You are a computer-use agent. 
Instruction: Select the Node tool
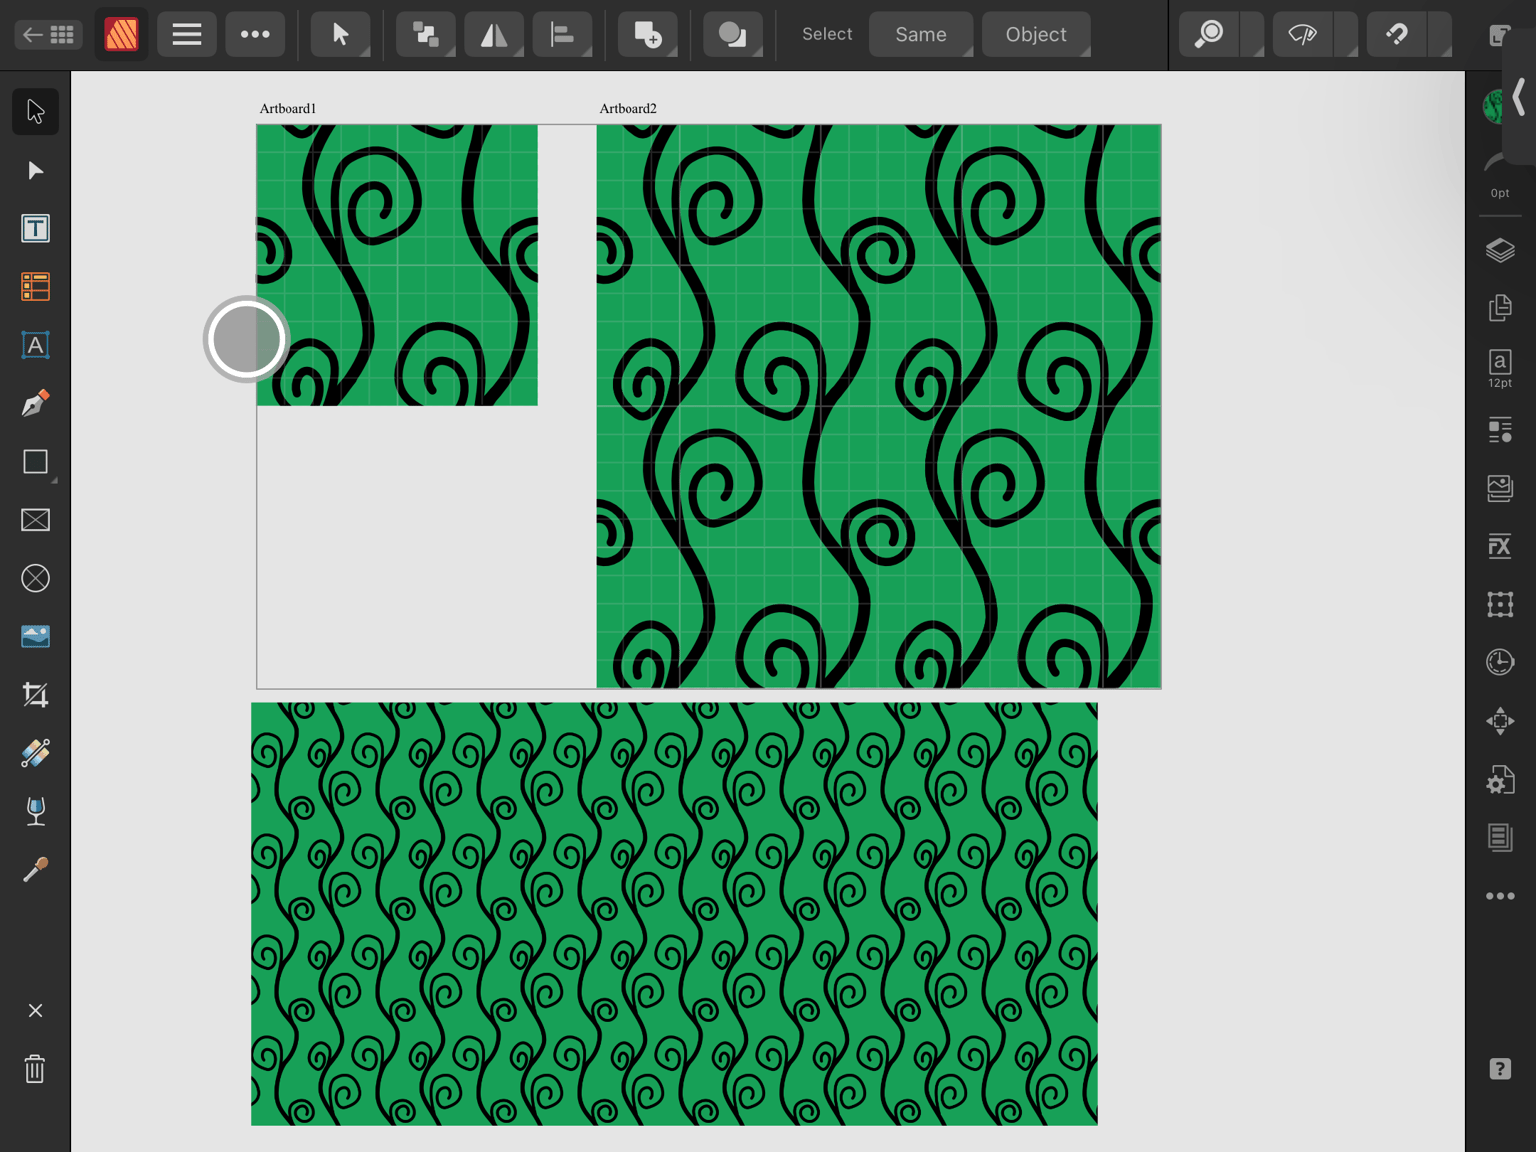[x=35, y=170]
